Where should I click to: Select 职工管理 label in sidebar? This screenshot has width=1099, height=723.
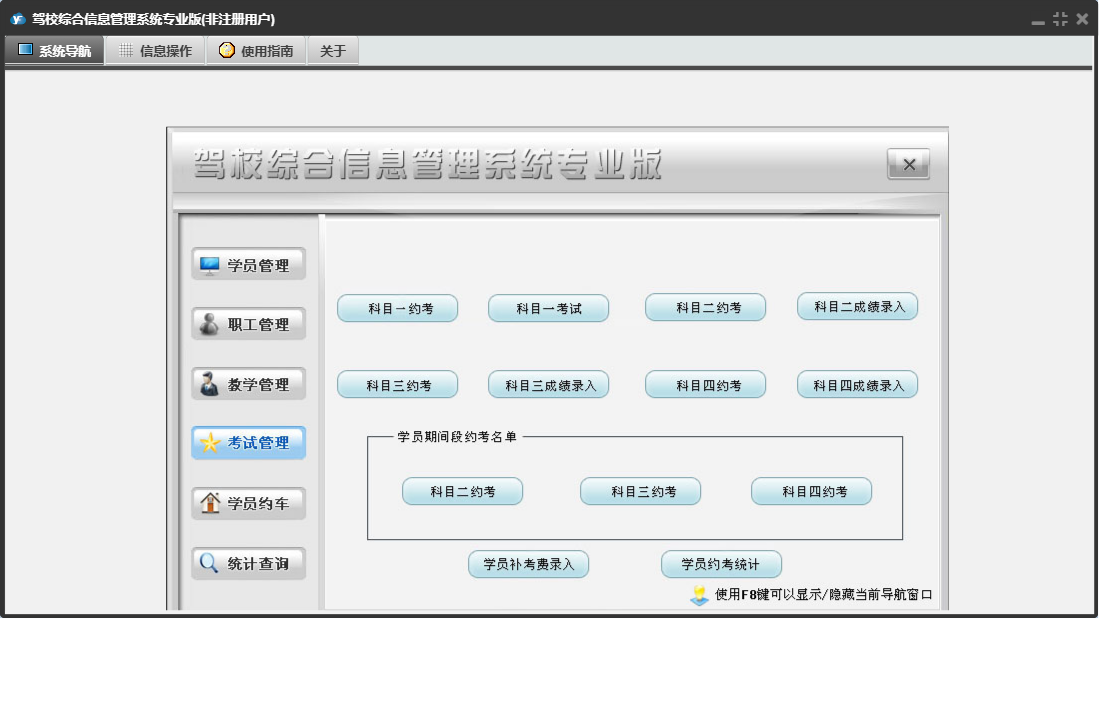coord(258,324)
